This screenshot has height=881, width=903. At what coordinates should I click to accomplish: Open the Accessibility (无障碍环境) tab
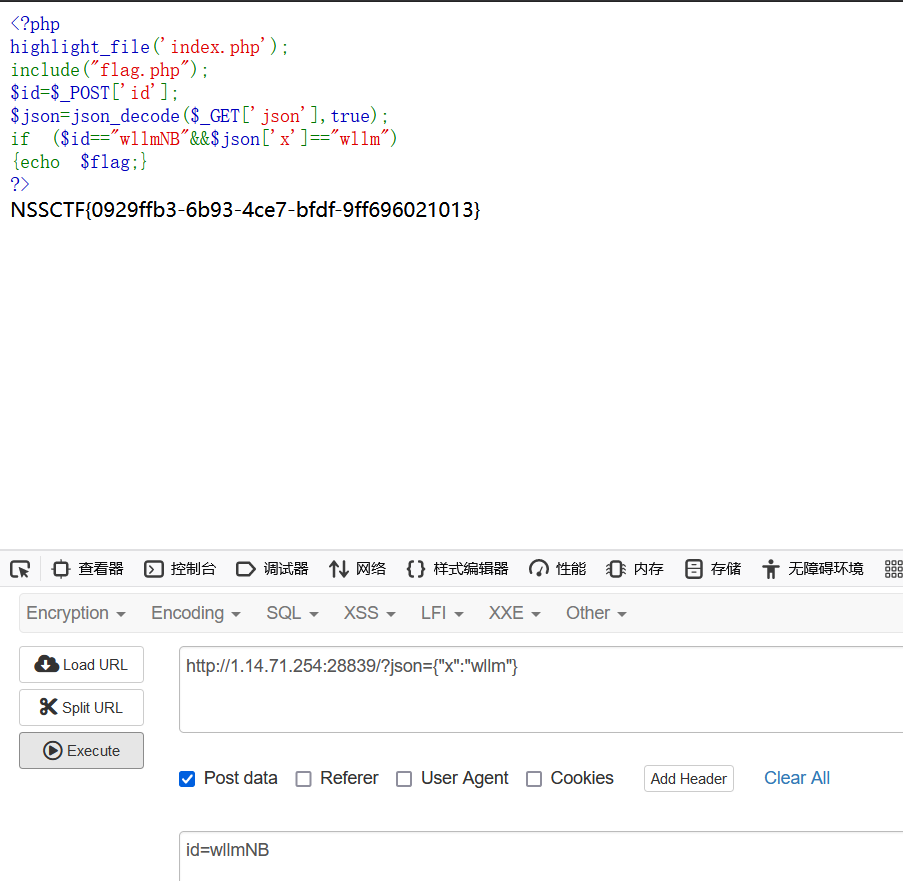(x=813, y=569)
